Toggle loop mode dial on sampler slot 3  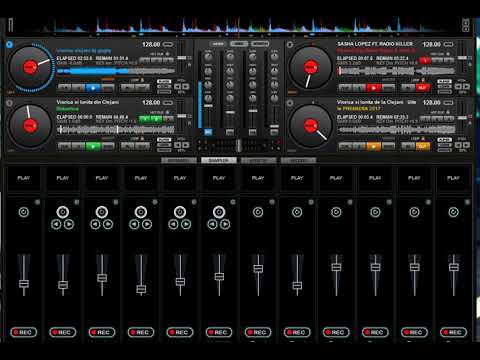pos(102,212)
